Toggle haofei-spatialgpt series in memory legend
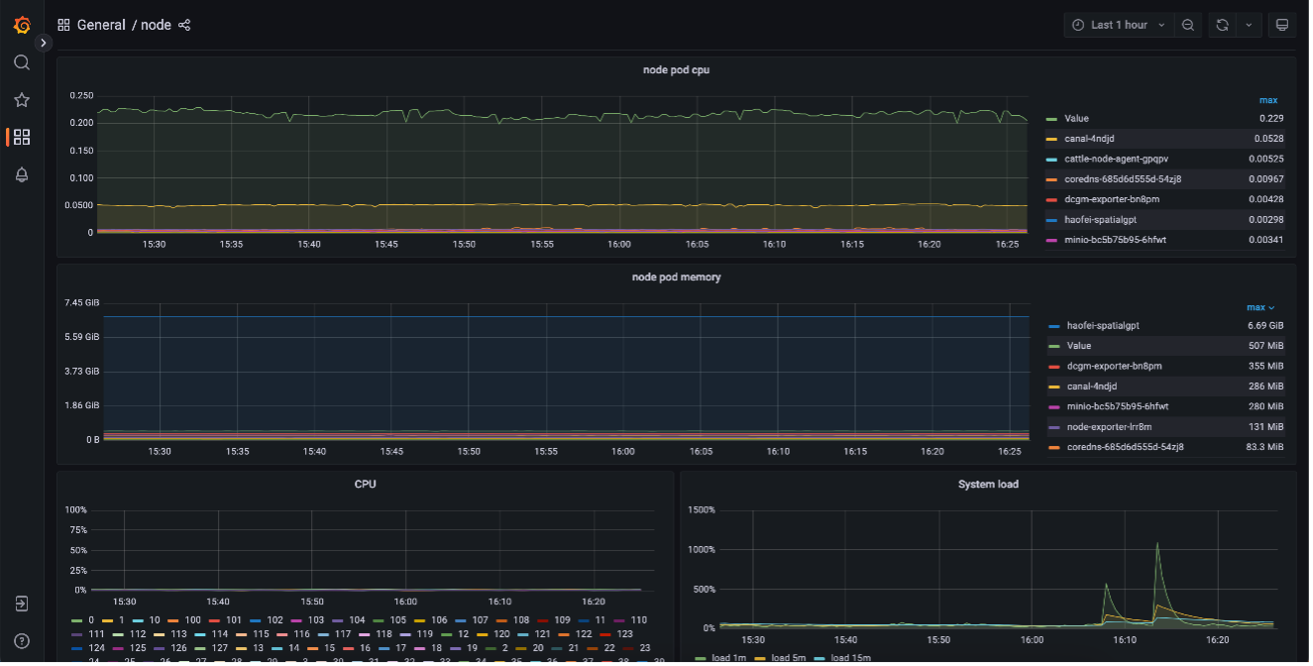This screenshot has height=666, width=1313. click(1102, 326)
